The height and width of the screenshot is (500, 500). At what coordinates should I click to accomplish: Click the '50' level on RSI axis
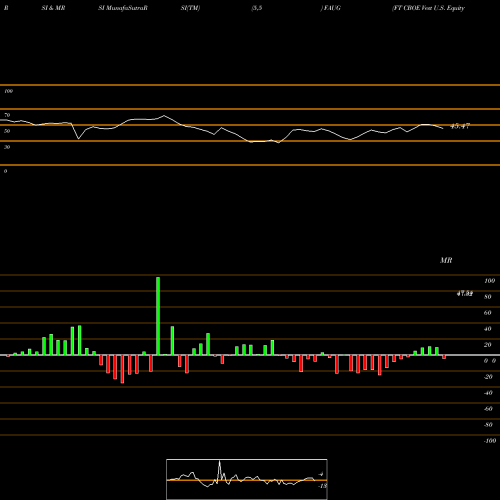[7, 131]
